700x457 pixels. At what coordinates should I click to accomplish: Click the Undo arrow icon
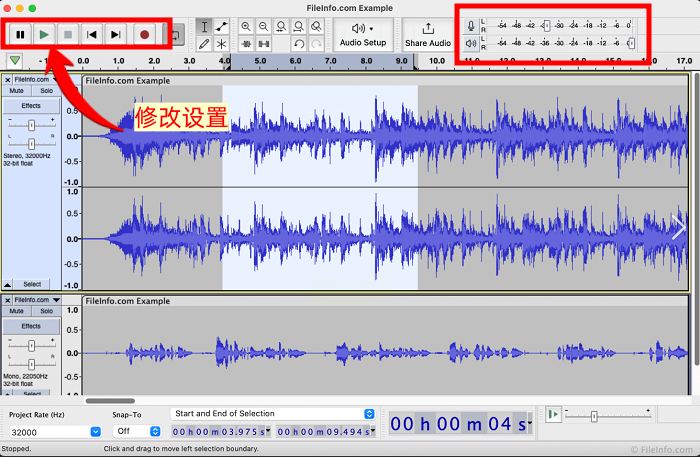click(299, 44)
